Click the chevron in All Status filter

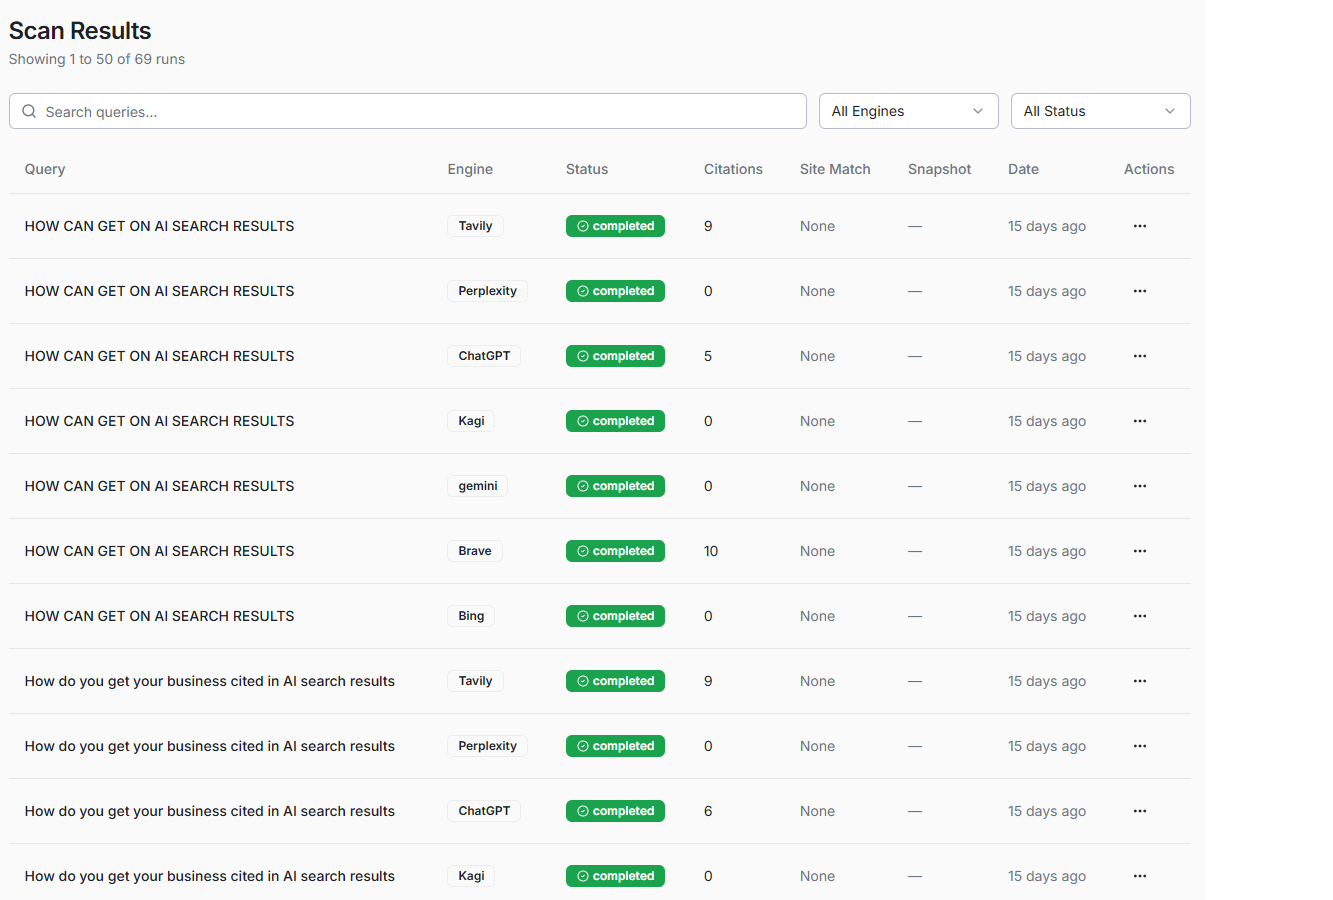(x=1169, y=111)
